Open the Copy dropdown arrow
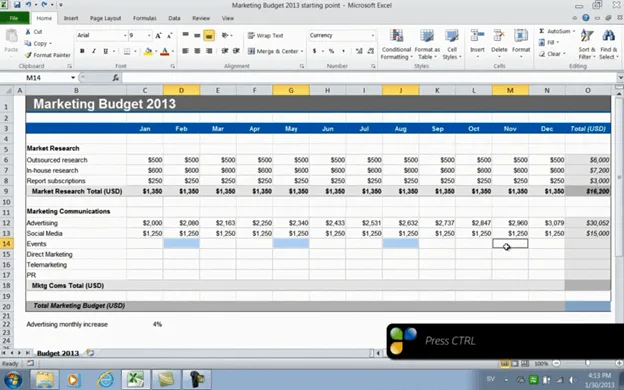The width and height of the screenshot is (624, 390). 51,43
